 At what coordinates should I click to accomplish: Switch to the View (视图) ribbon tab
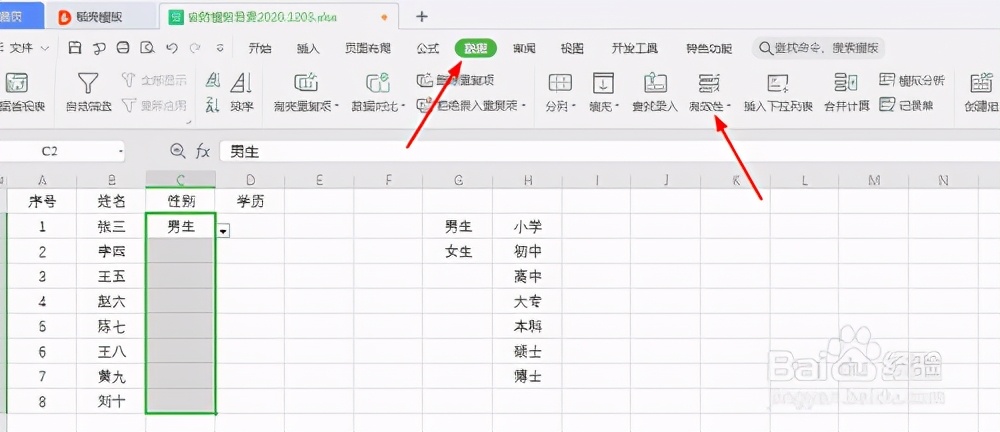(572, 48)
